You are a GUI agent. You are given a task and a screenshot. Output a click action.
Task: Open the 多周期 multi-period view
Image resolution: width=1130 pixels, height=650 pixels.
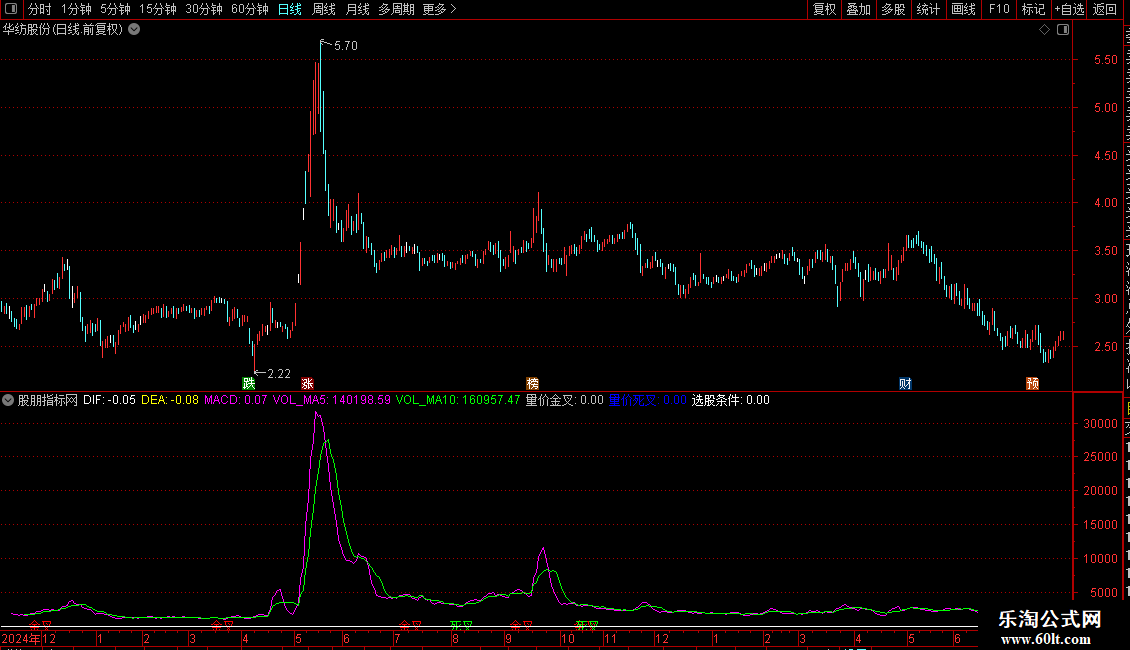tap(396, 9)
